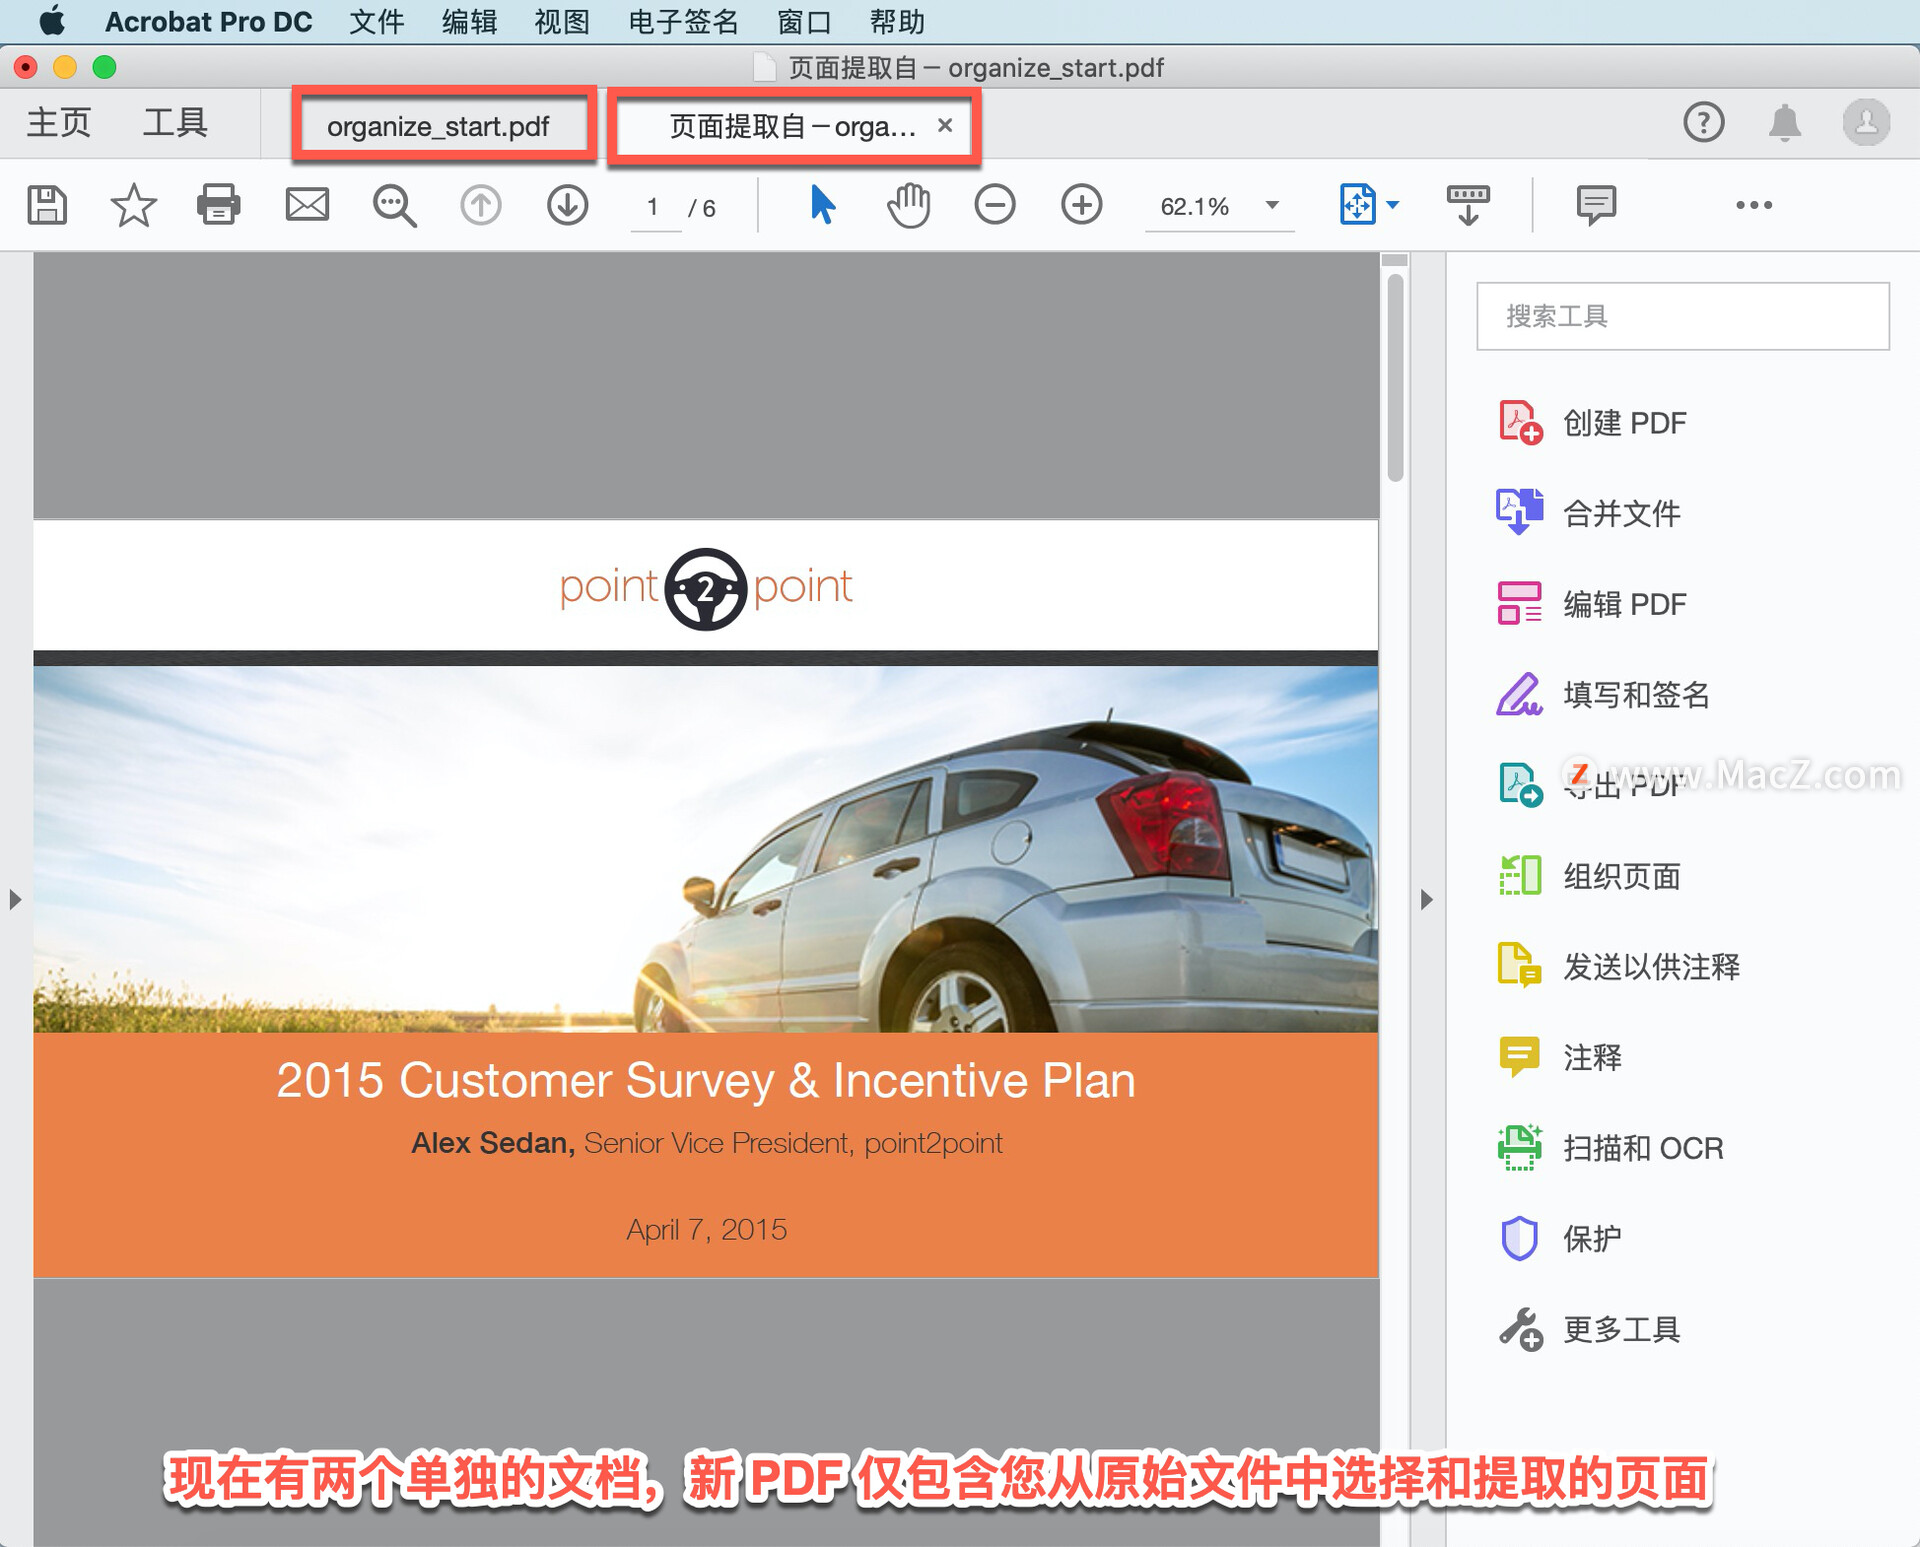Activate the hand pan tool

click(x=908, y=205)
